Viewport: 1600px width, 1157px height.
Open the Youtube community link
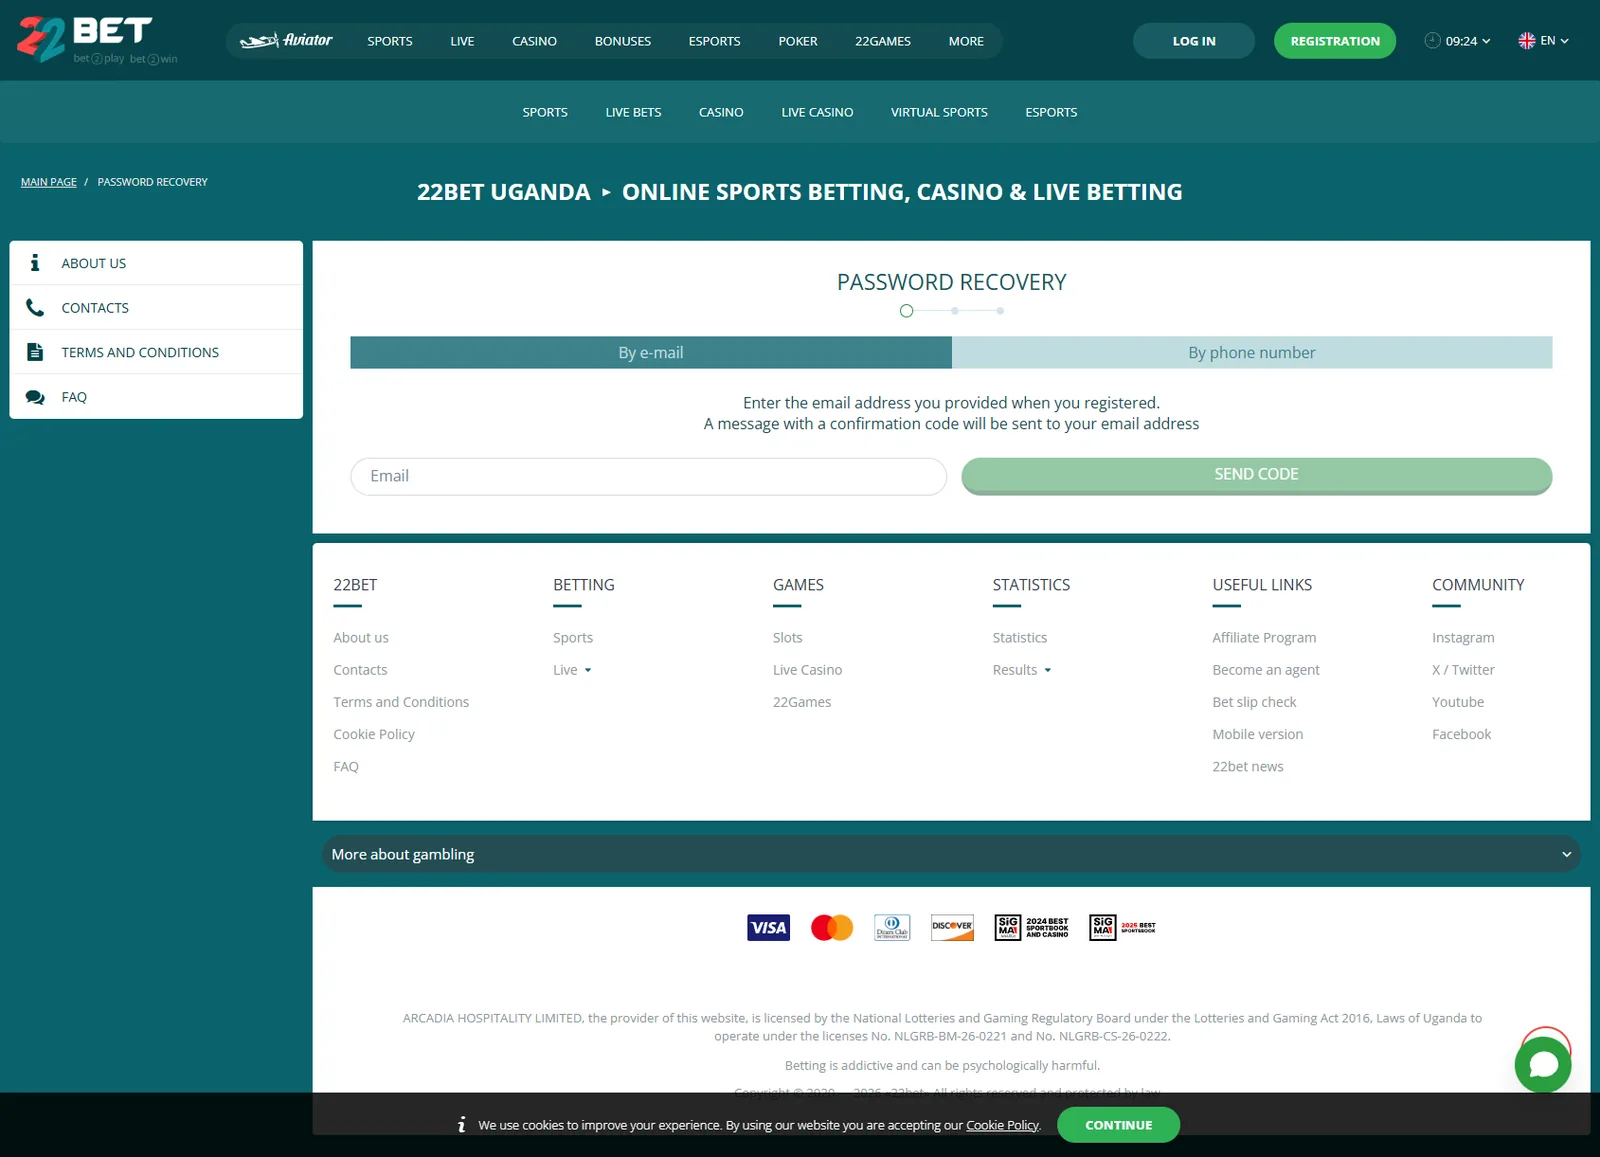pos(1458,702)
